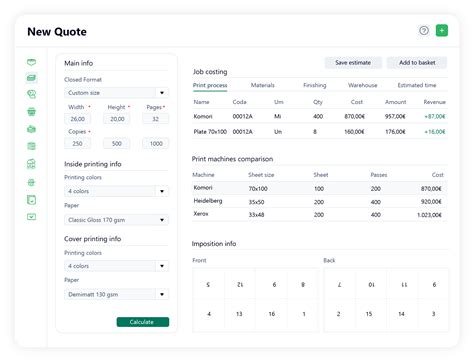This screenshot has height=362, width=474.
Task: Open cover Printing colors 4 colors dropdown
Action: [116, 266]
